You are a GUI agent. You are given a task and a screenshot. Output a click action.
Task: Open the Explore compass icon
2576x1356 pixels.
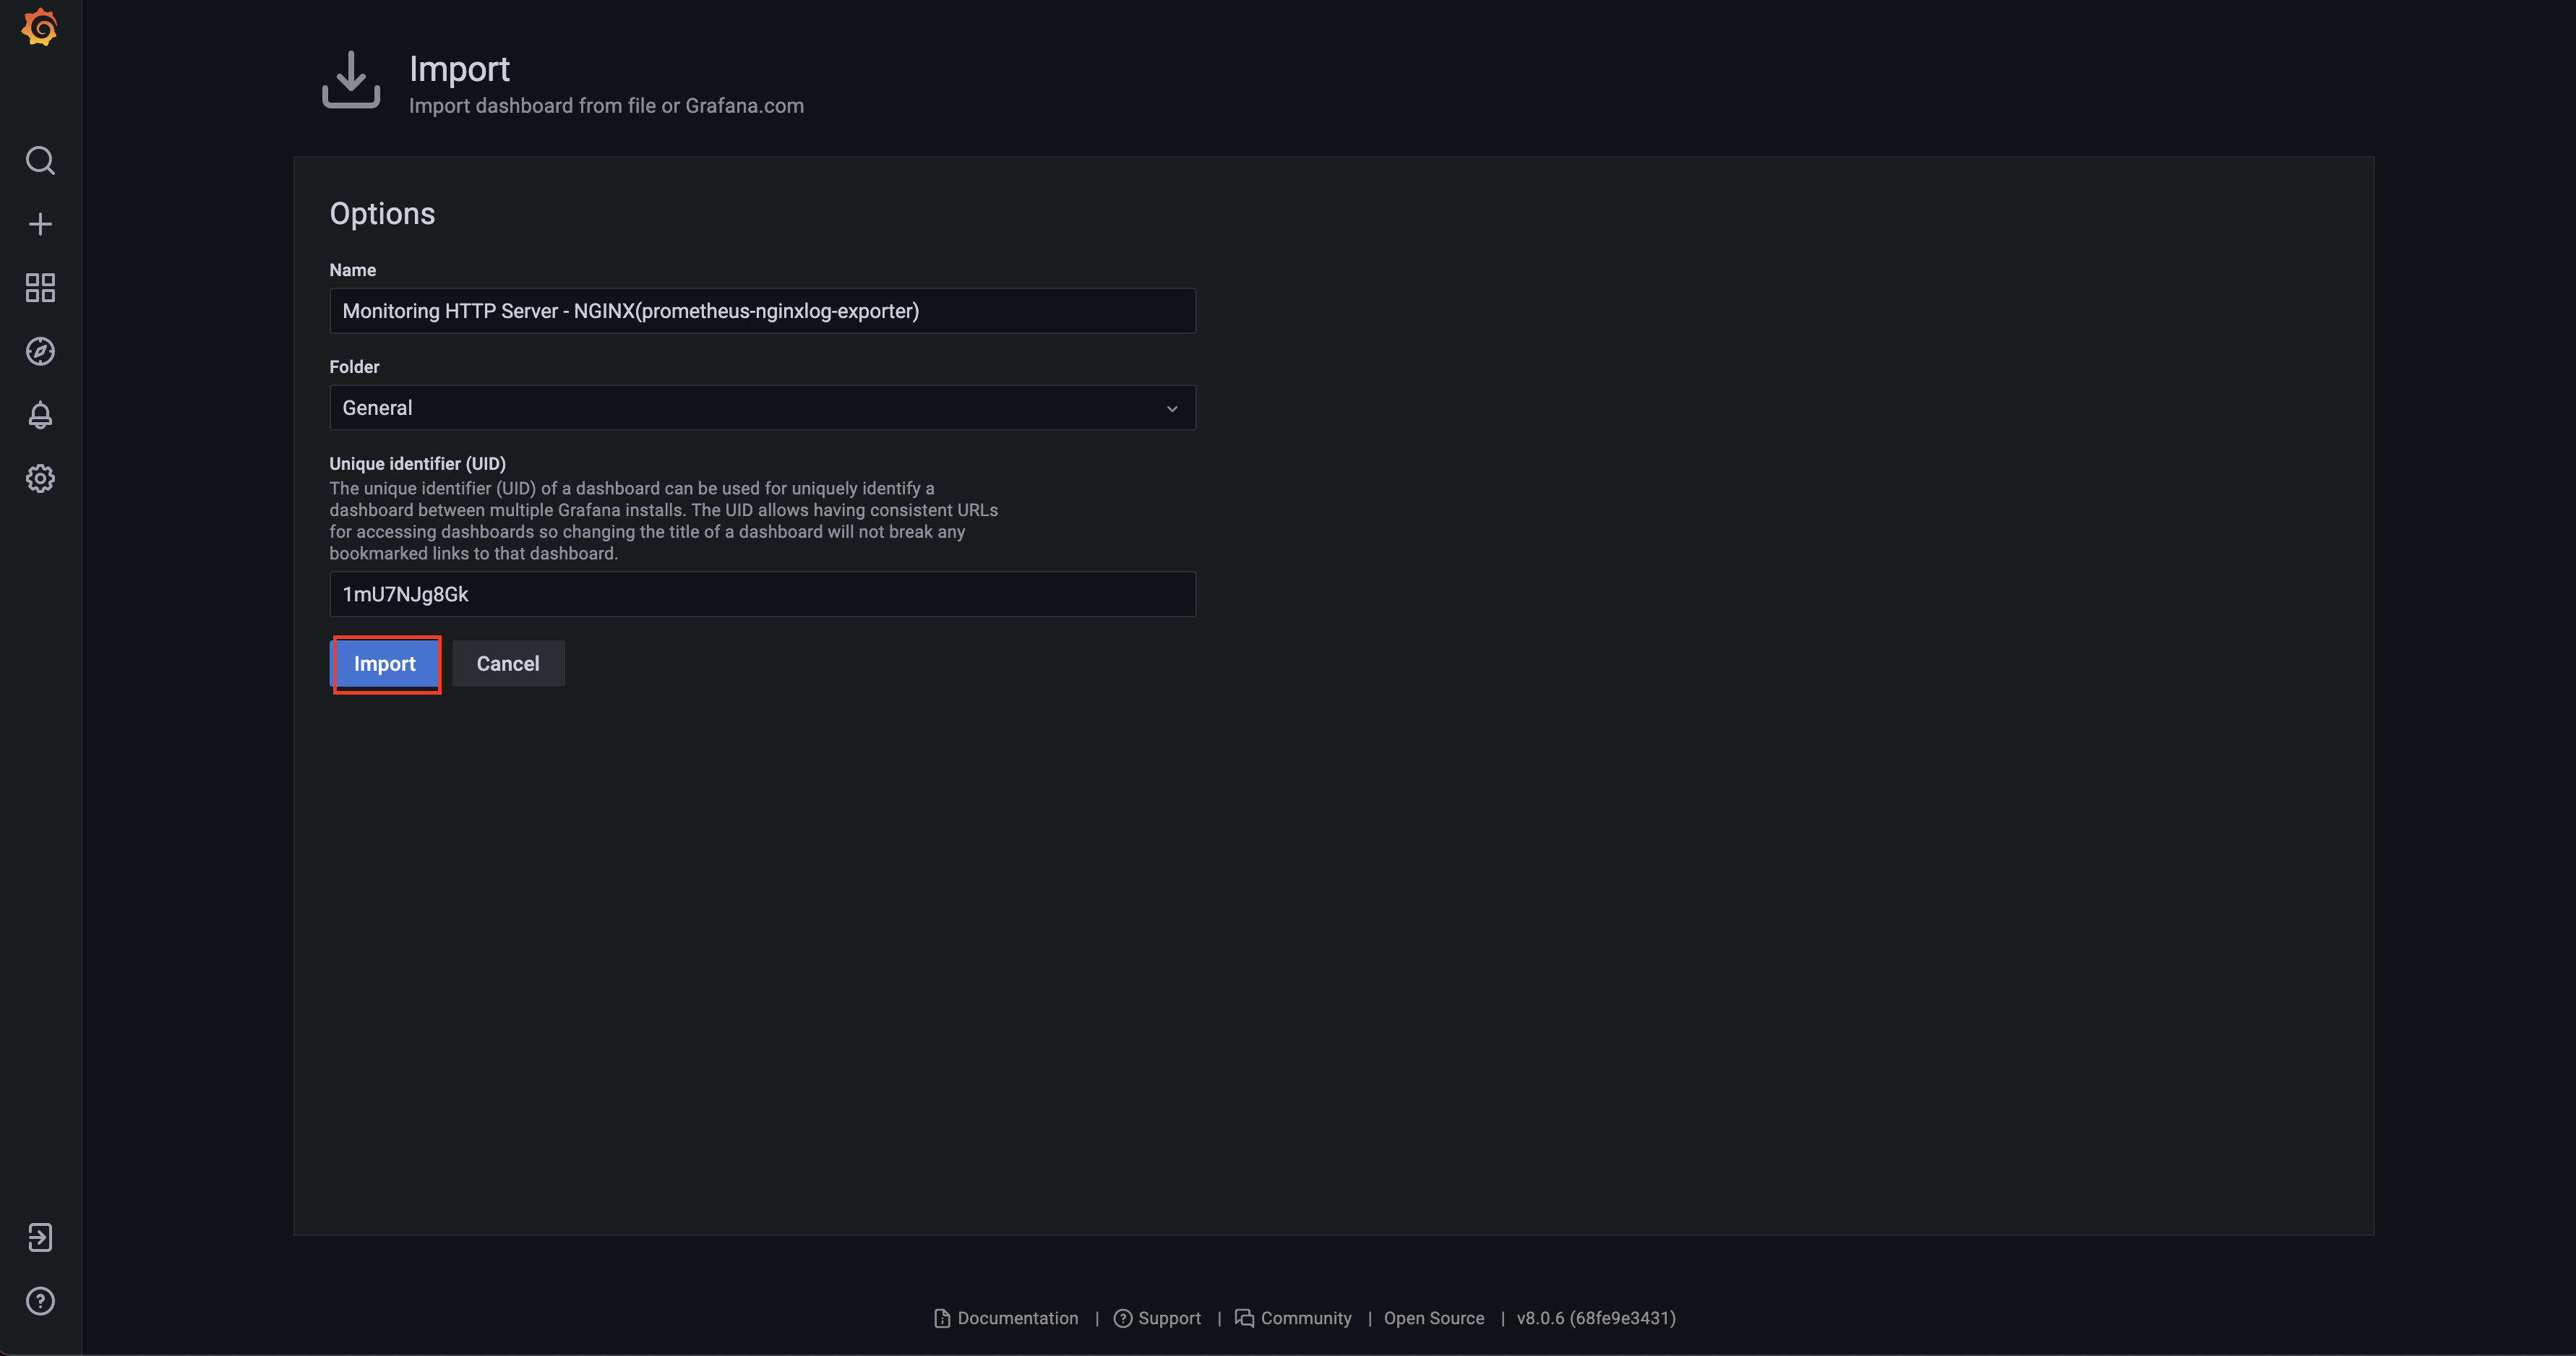coord(40,351)
